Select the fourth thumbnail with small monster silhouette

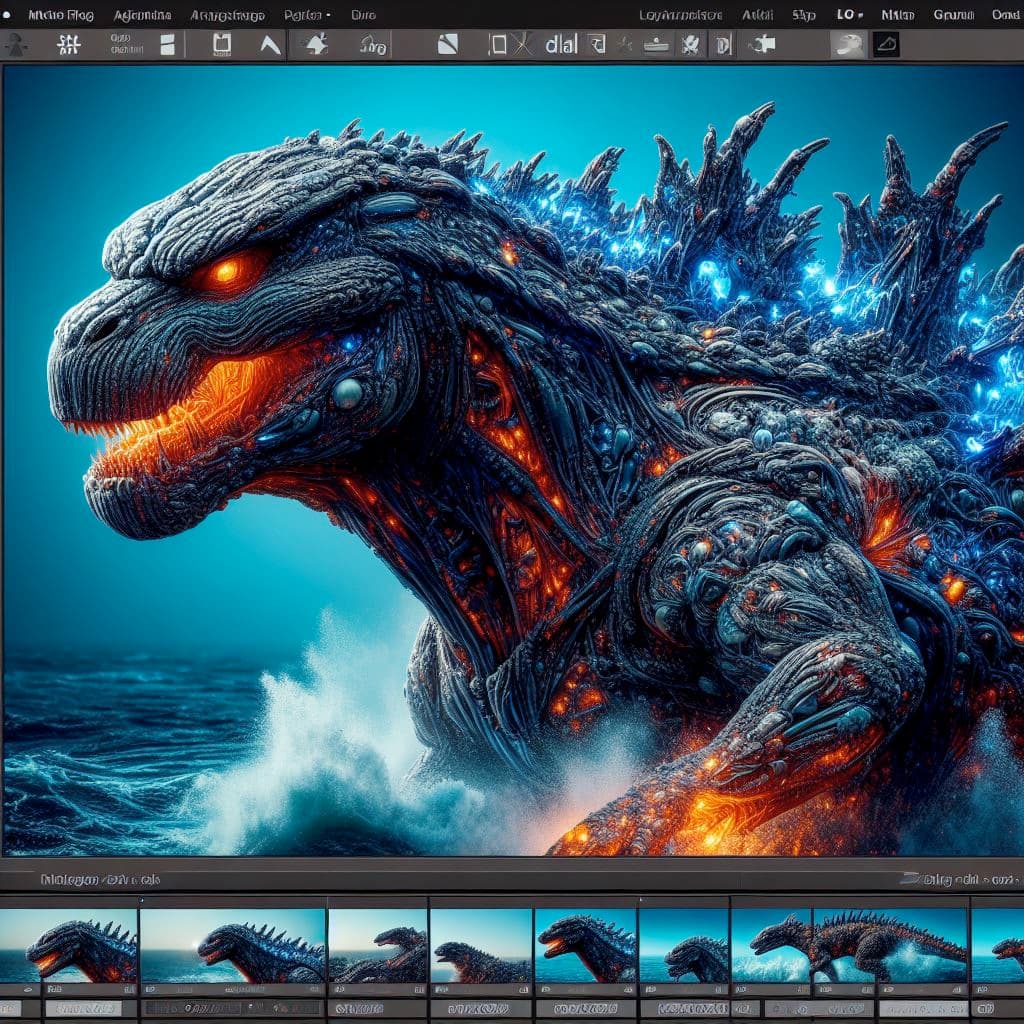pyautogui.click(x=481, y=946)
